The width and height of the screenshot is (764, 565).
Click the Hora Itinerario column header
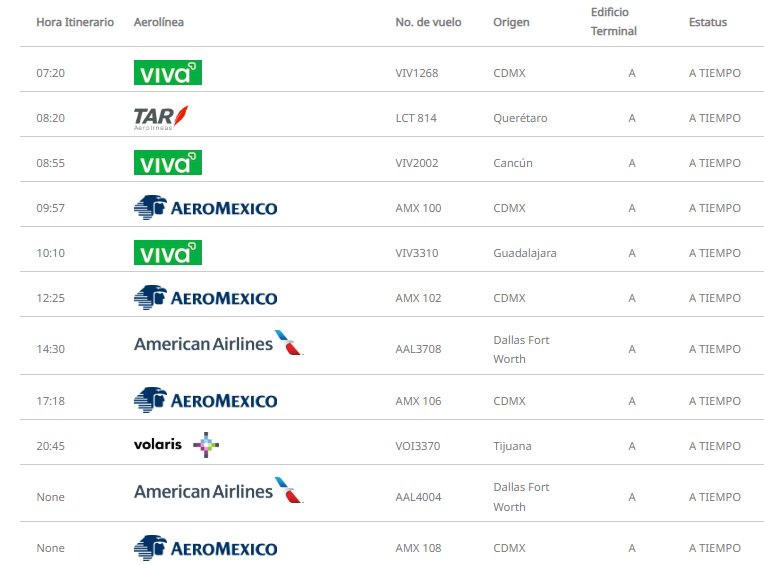75,22
